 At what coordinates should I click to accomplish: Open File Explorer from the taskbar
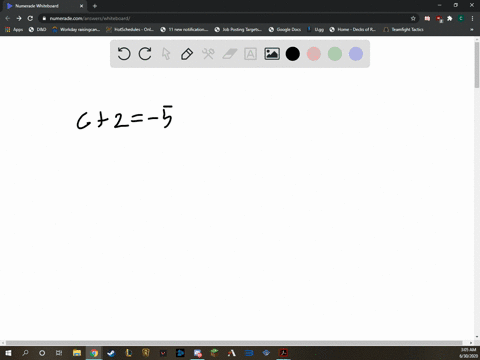[77, 353]
